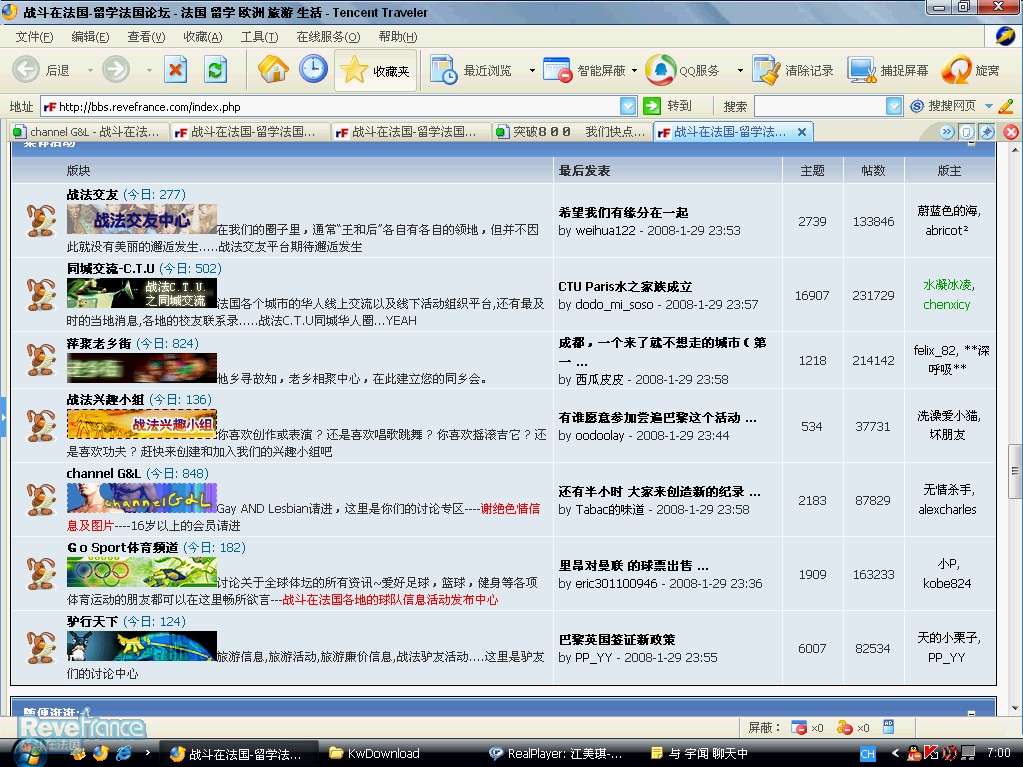
Task: Open the 帮助(H) menu
Action: [397, 37]
